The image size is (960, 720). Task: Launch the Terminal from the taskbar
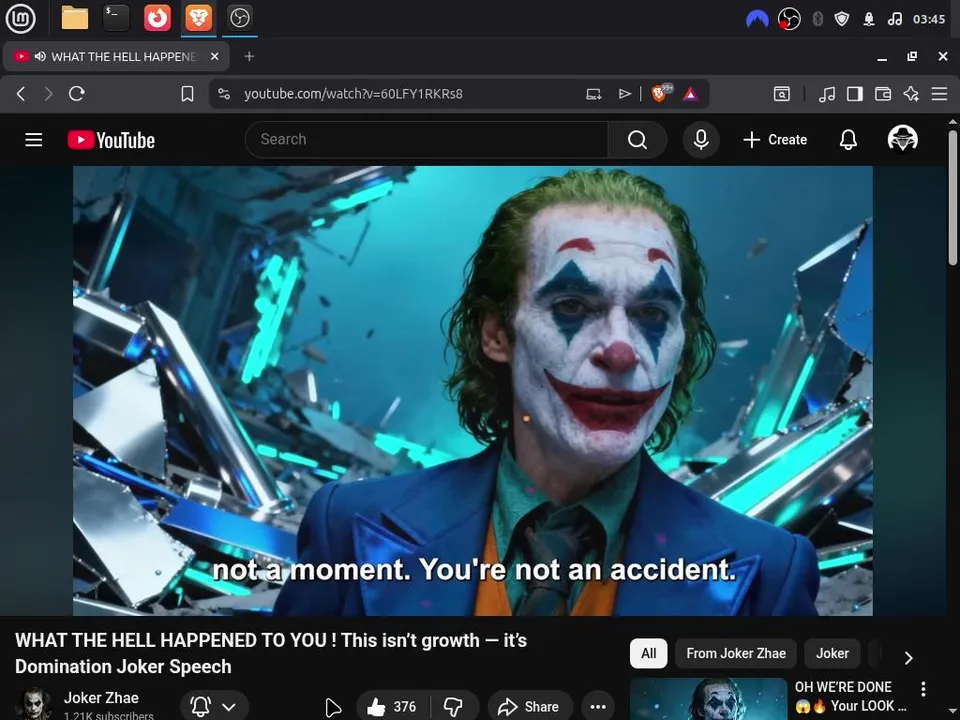(x=116, y=18)
